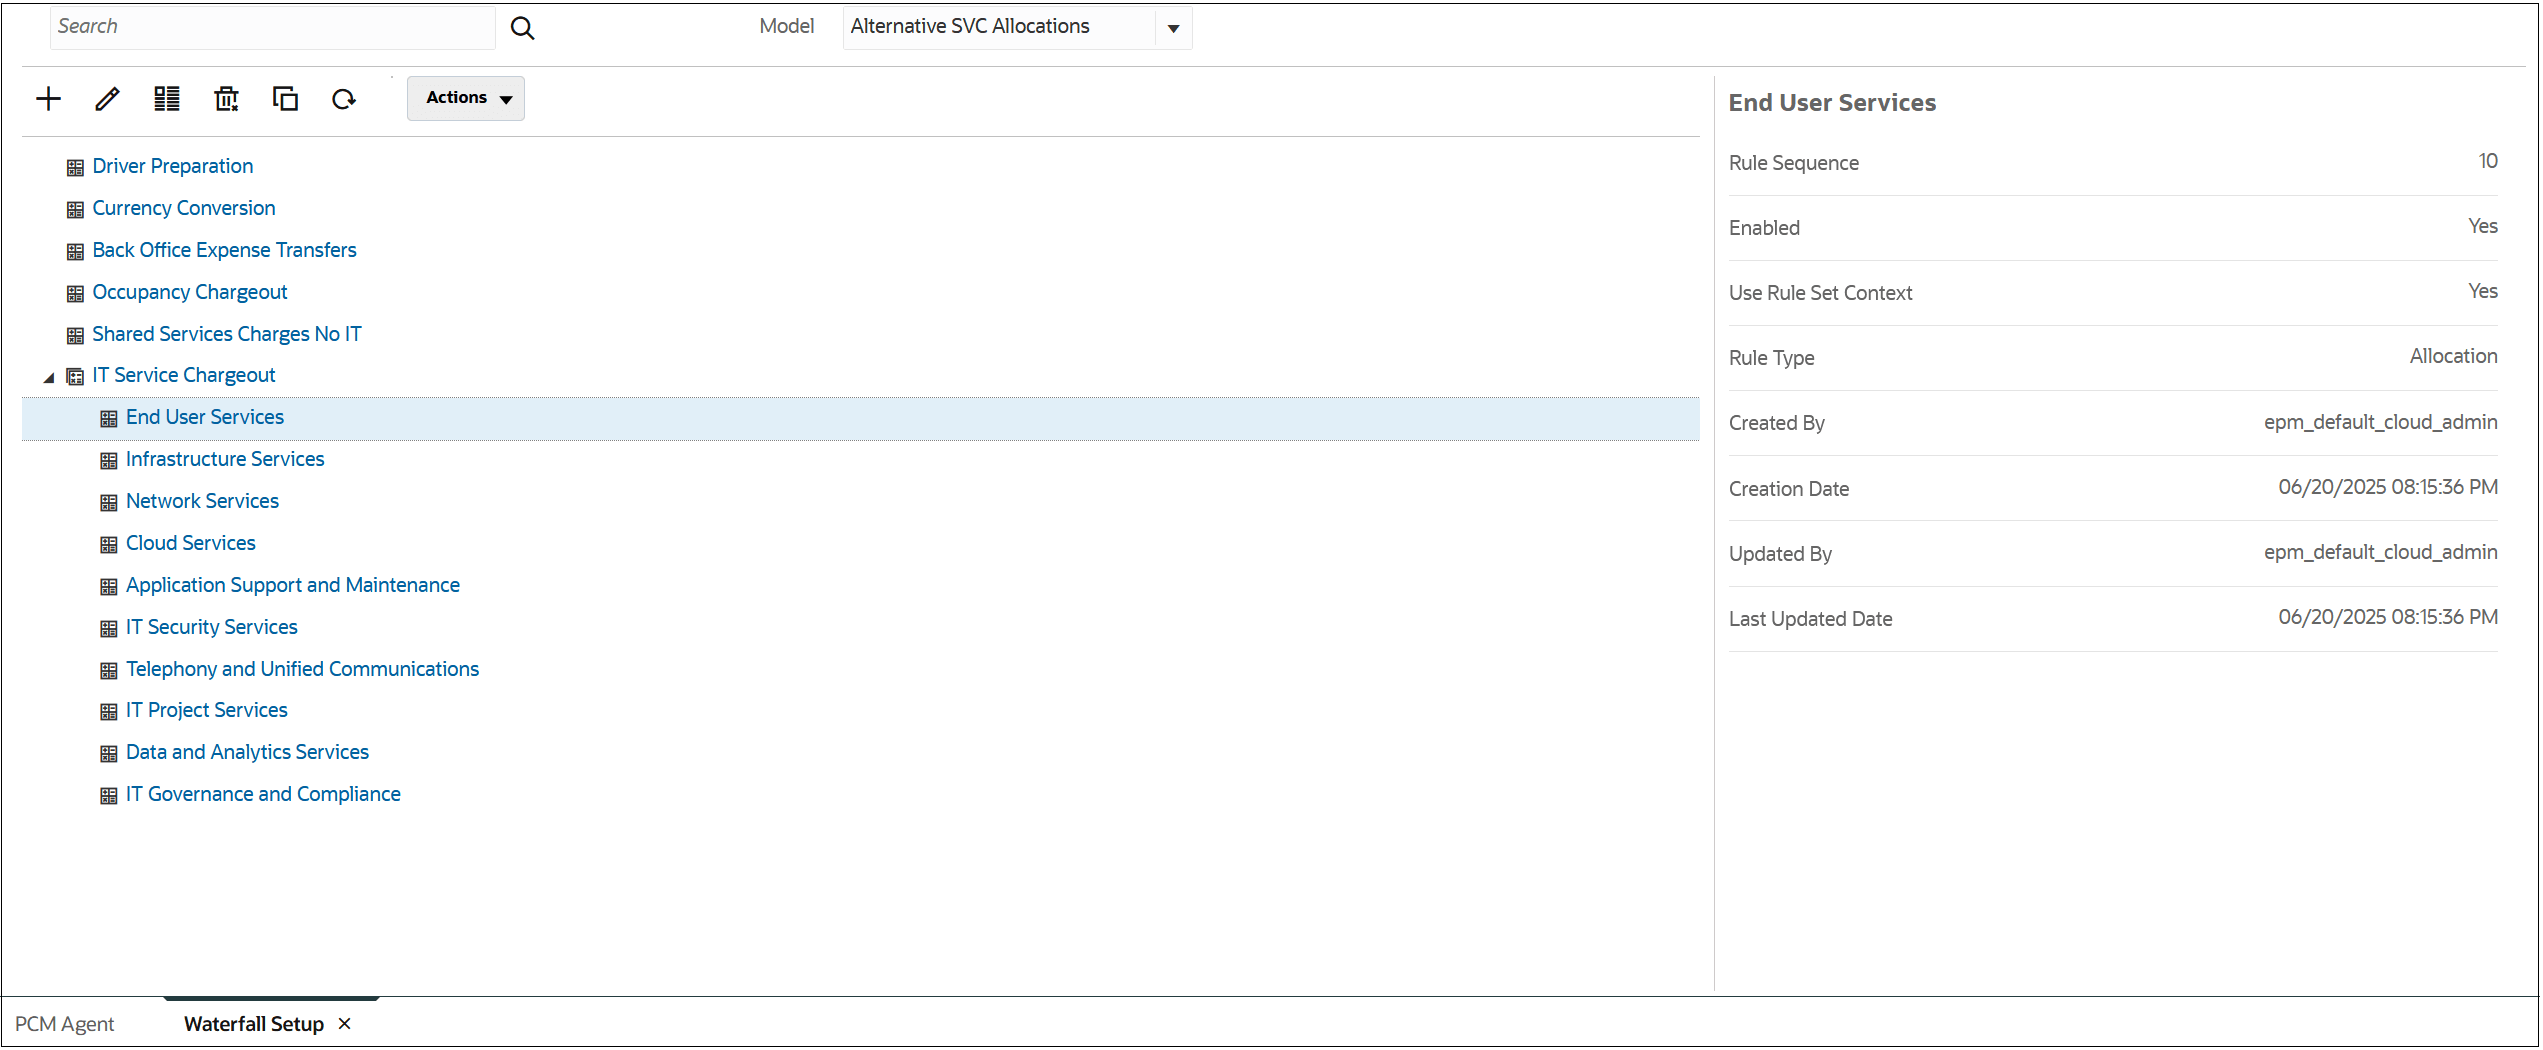2543x1050 pixels.
Task: Open the Network Services rule
Action: coord(202,500)
